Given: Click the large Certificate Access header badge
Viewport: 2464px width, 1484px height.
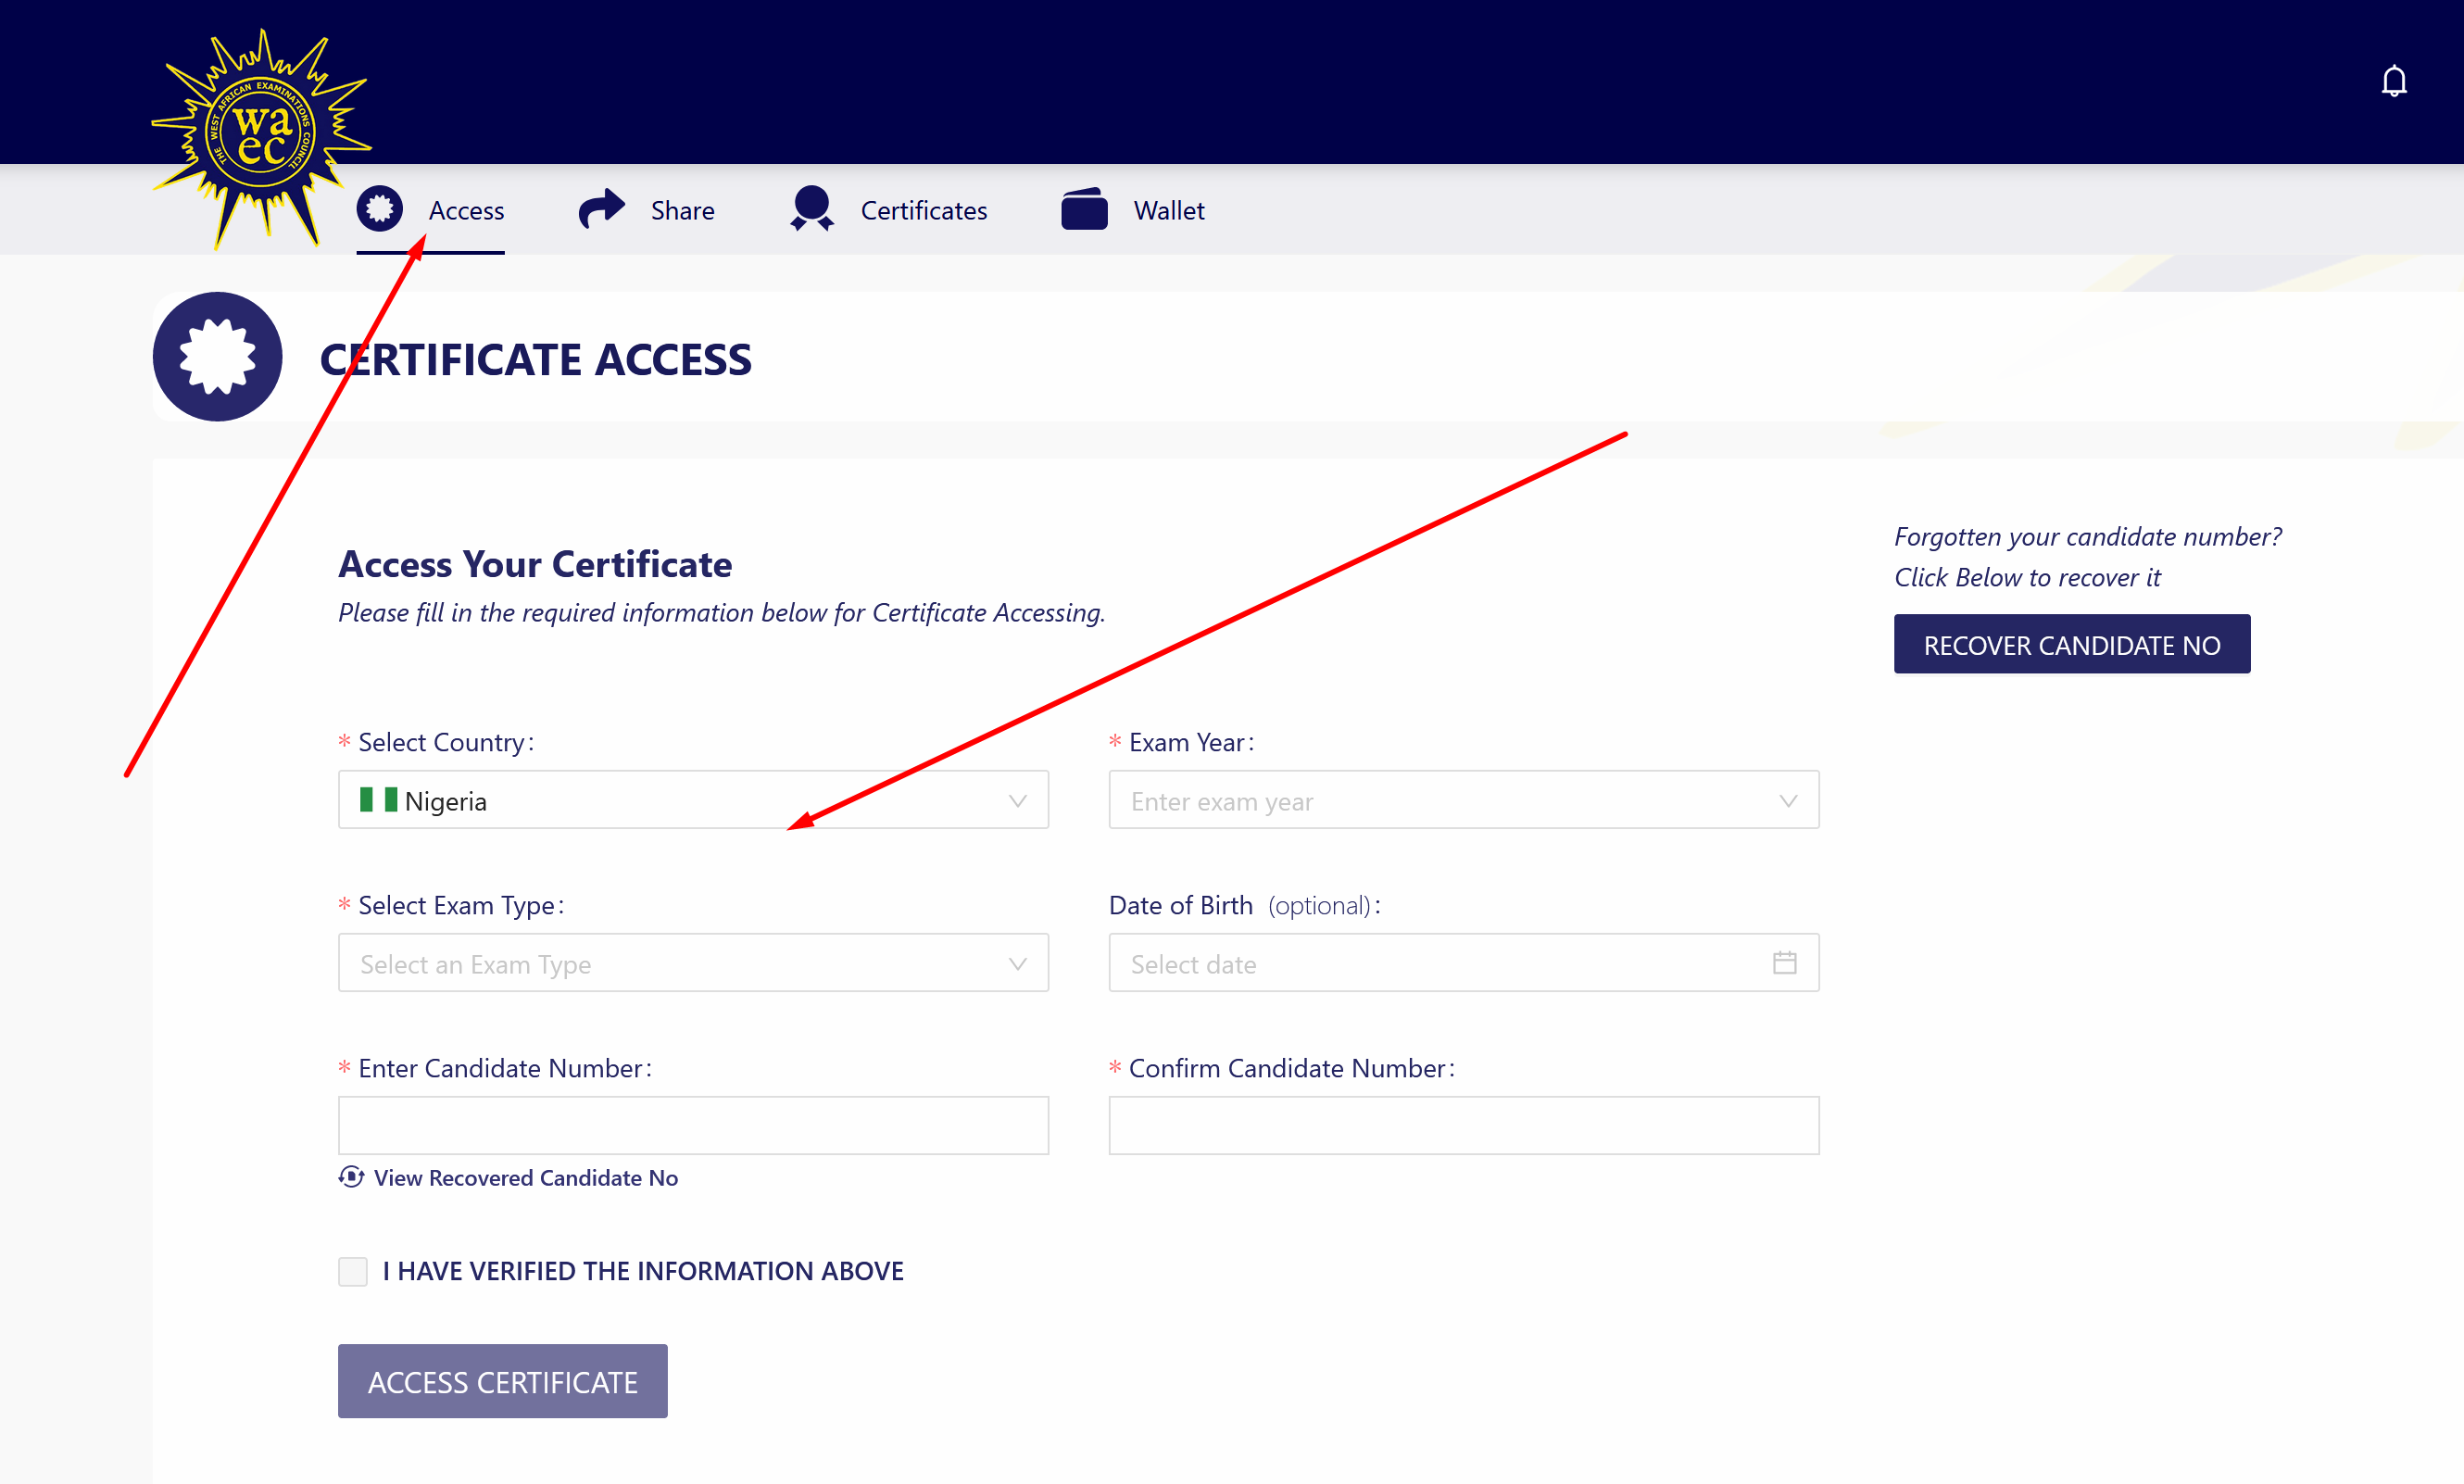Looking at the screenshot, I should pos(218,357).
